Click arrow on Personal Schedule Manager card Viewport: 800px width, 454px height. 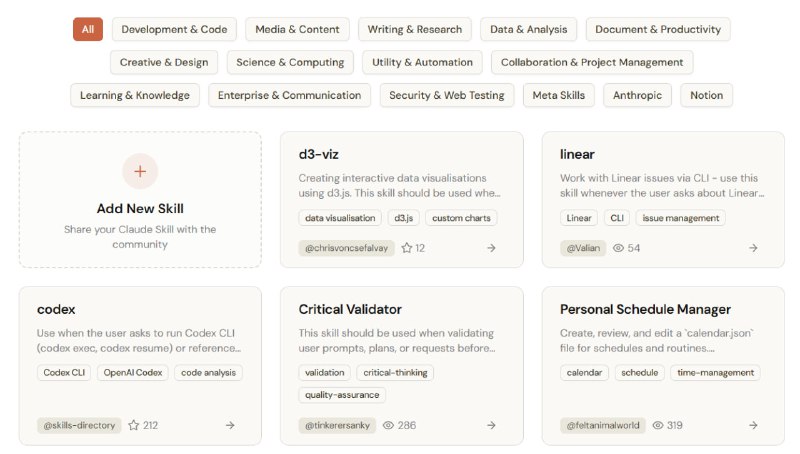[753, 425]
